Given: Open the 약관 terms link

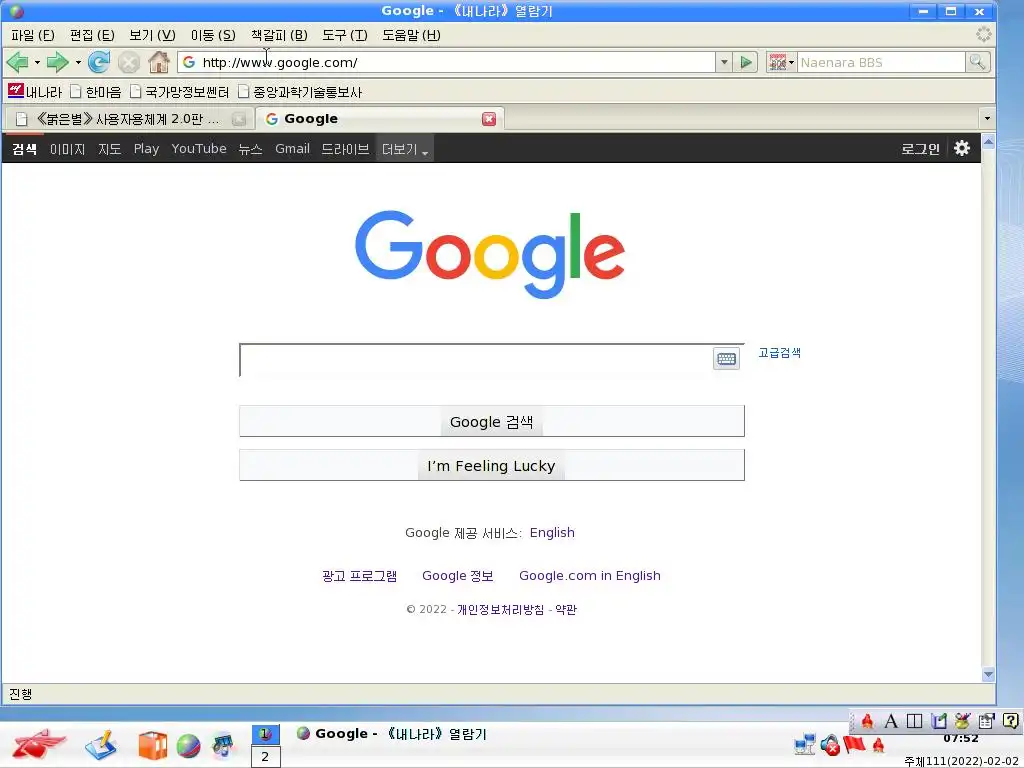Looking at the screenshot, I should (566, 609).
